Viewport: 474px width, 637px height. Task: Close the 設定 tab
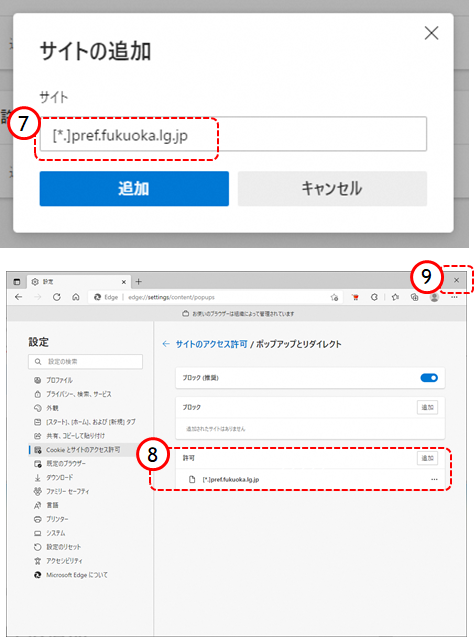coord(124,282)
